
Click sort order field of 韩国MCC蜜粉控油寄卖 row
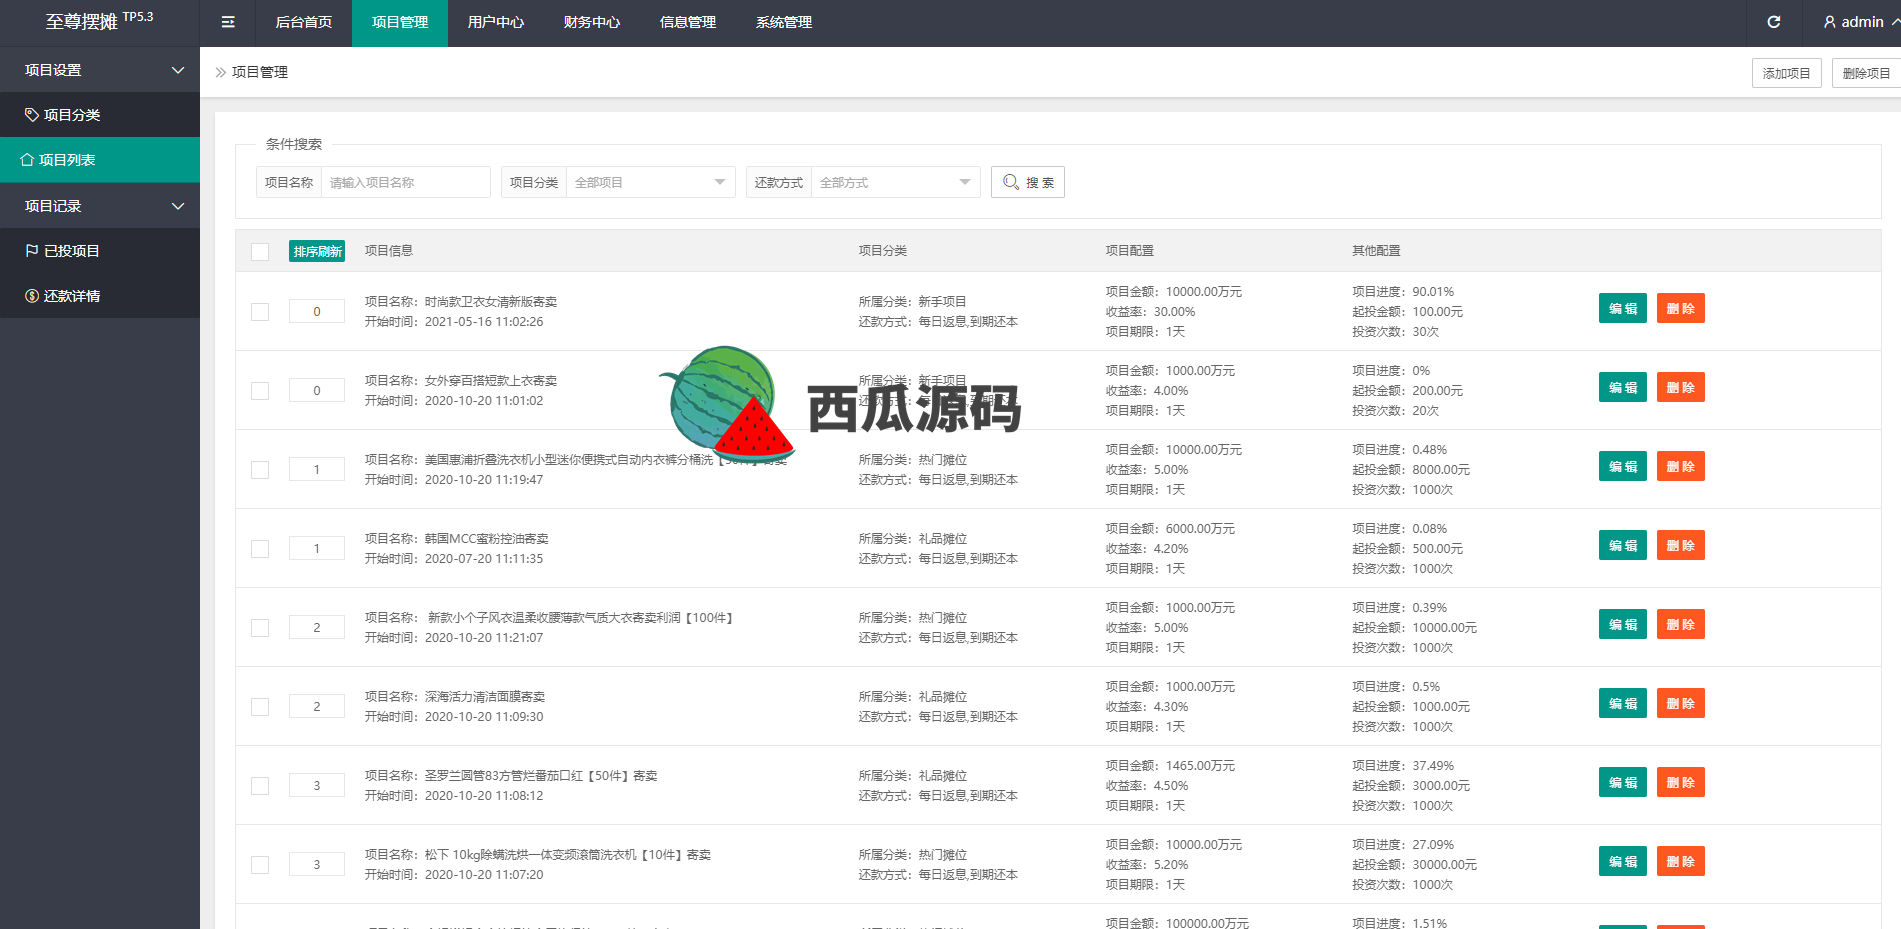pyautogui.click(x=317, y=548)
